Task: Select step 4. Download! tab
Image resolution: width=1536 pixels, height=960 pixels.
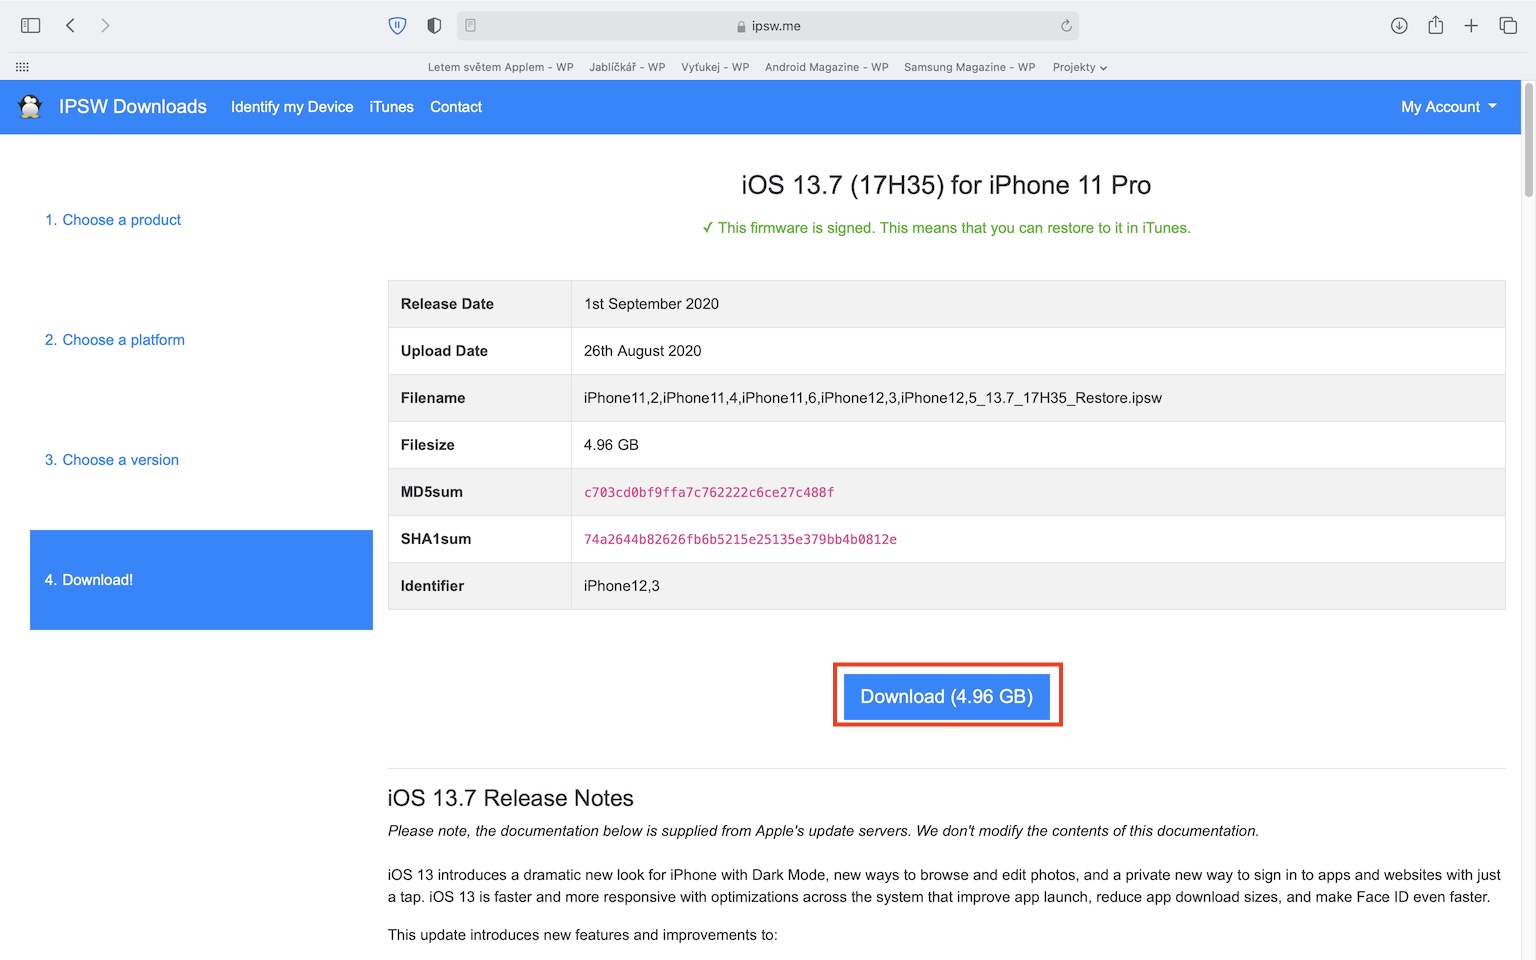Action: coord(201,580)
